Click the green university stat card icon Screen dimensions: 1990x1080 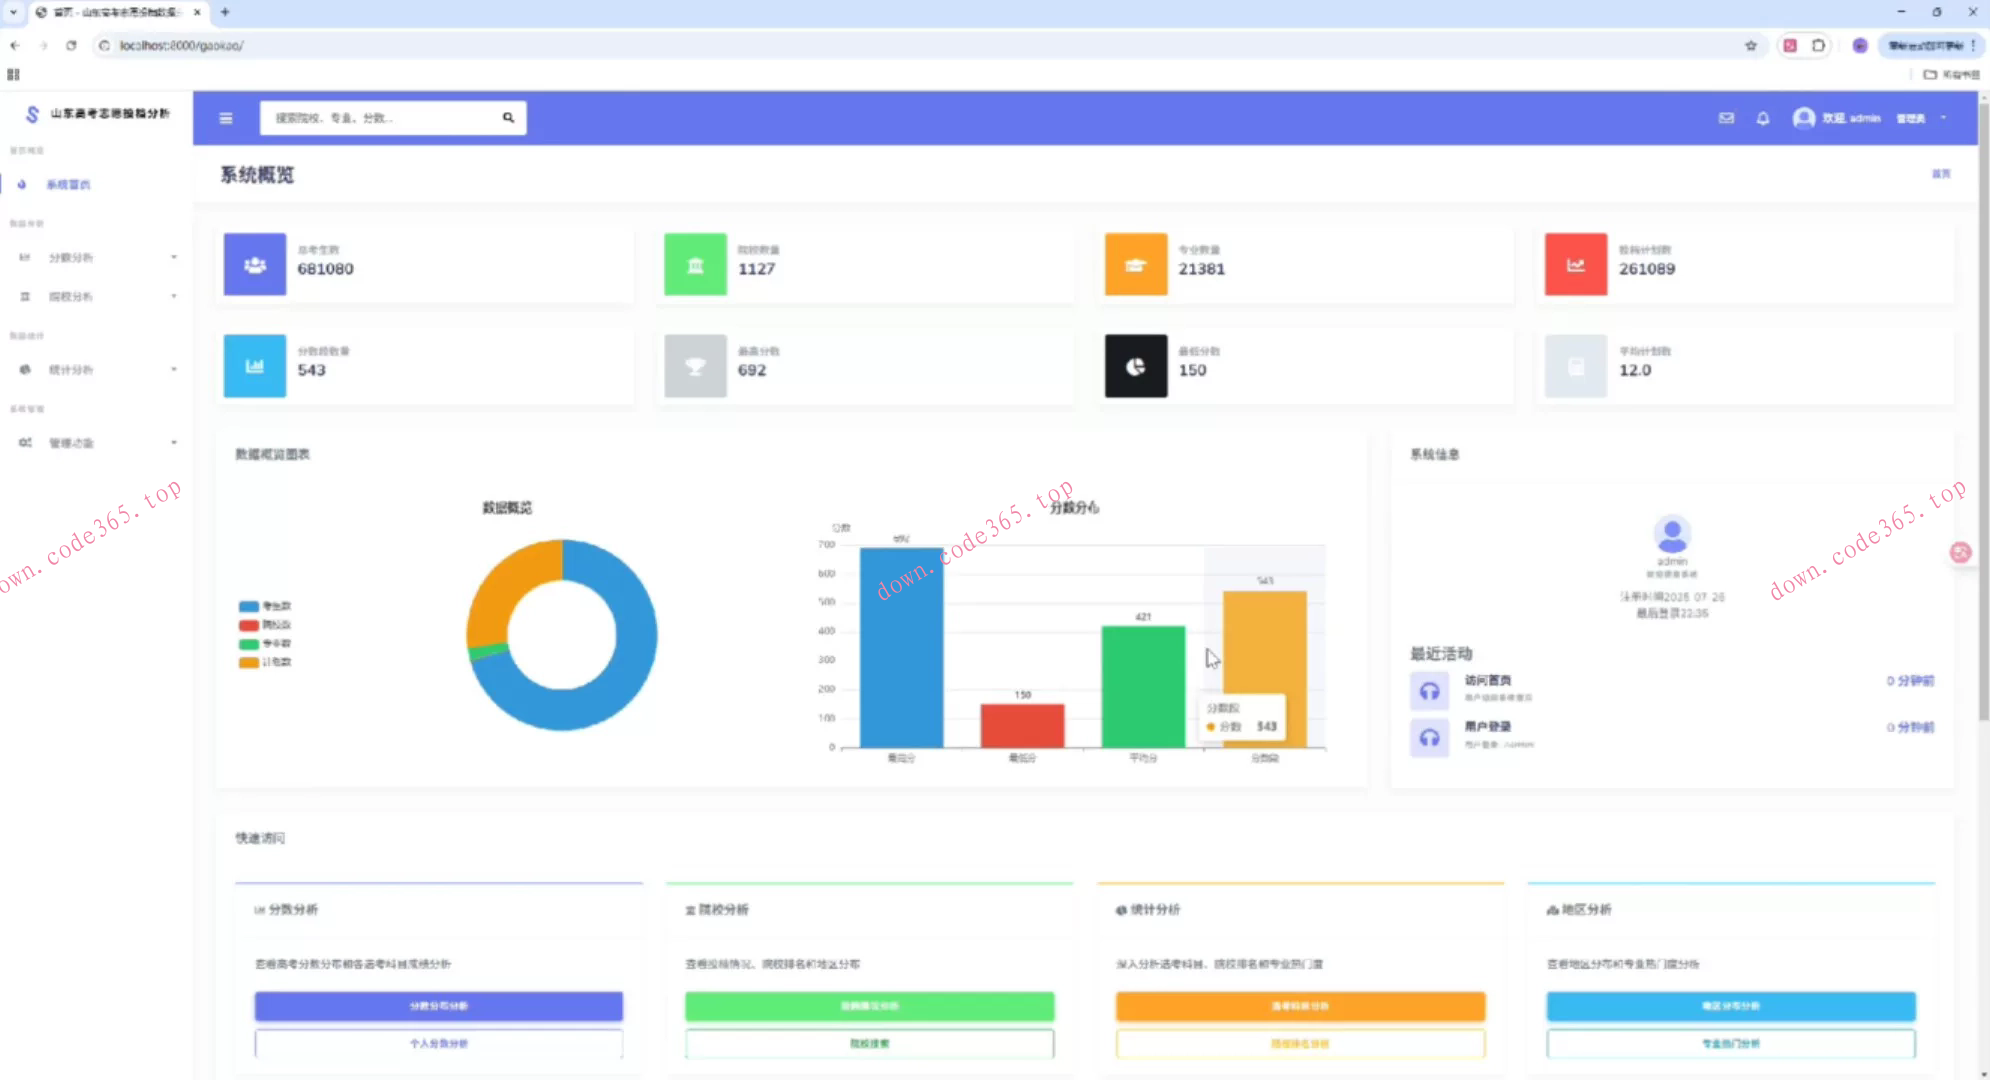(695, 265)
